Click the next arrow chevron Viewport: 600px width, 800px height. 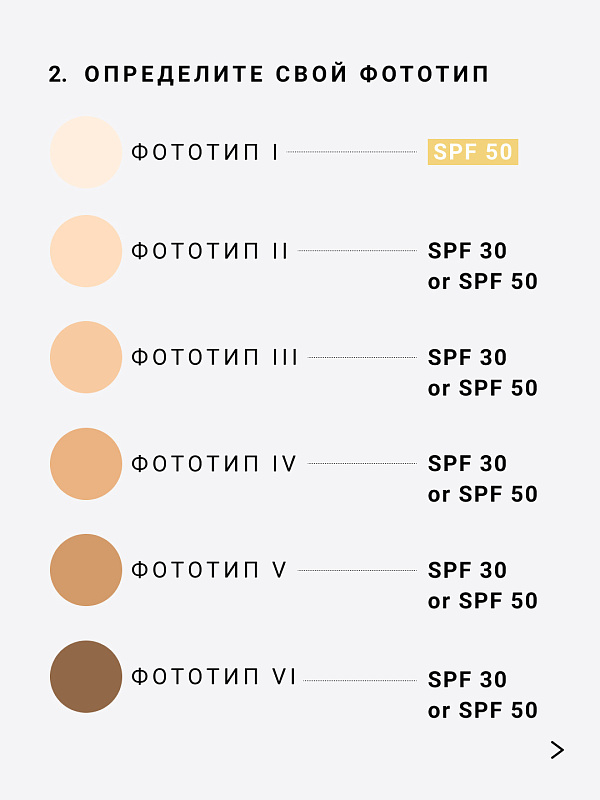(557, 750)
